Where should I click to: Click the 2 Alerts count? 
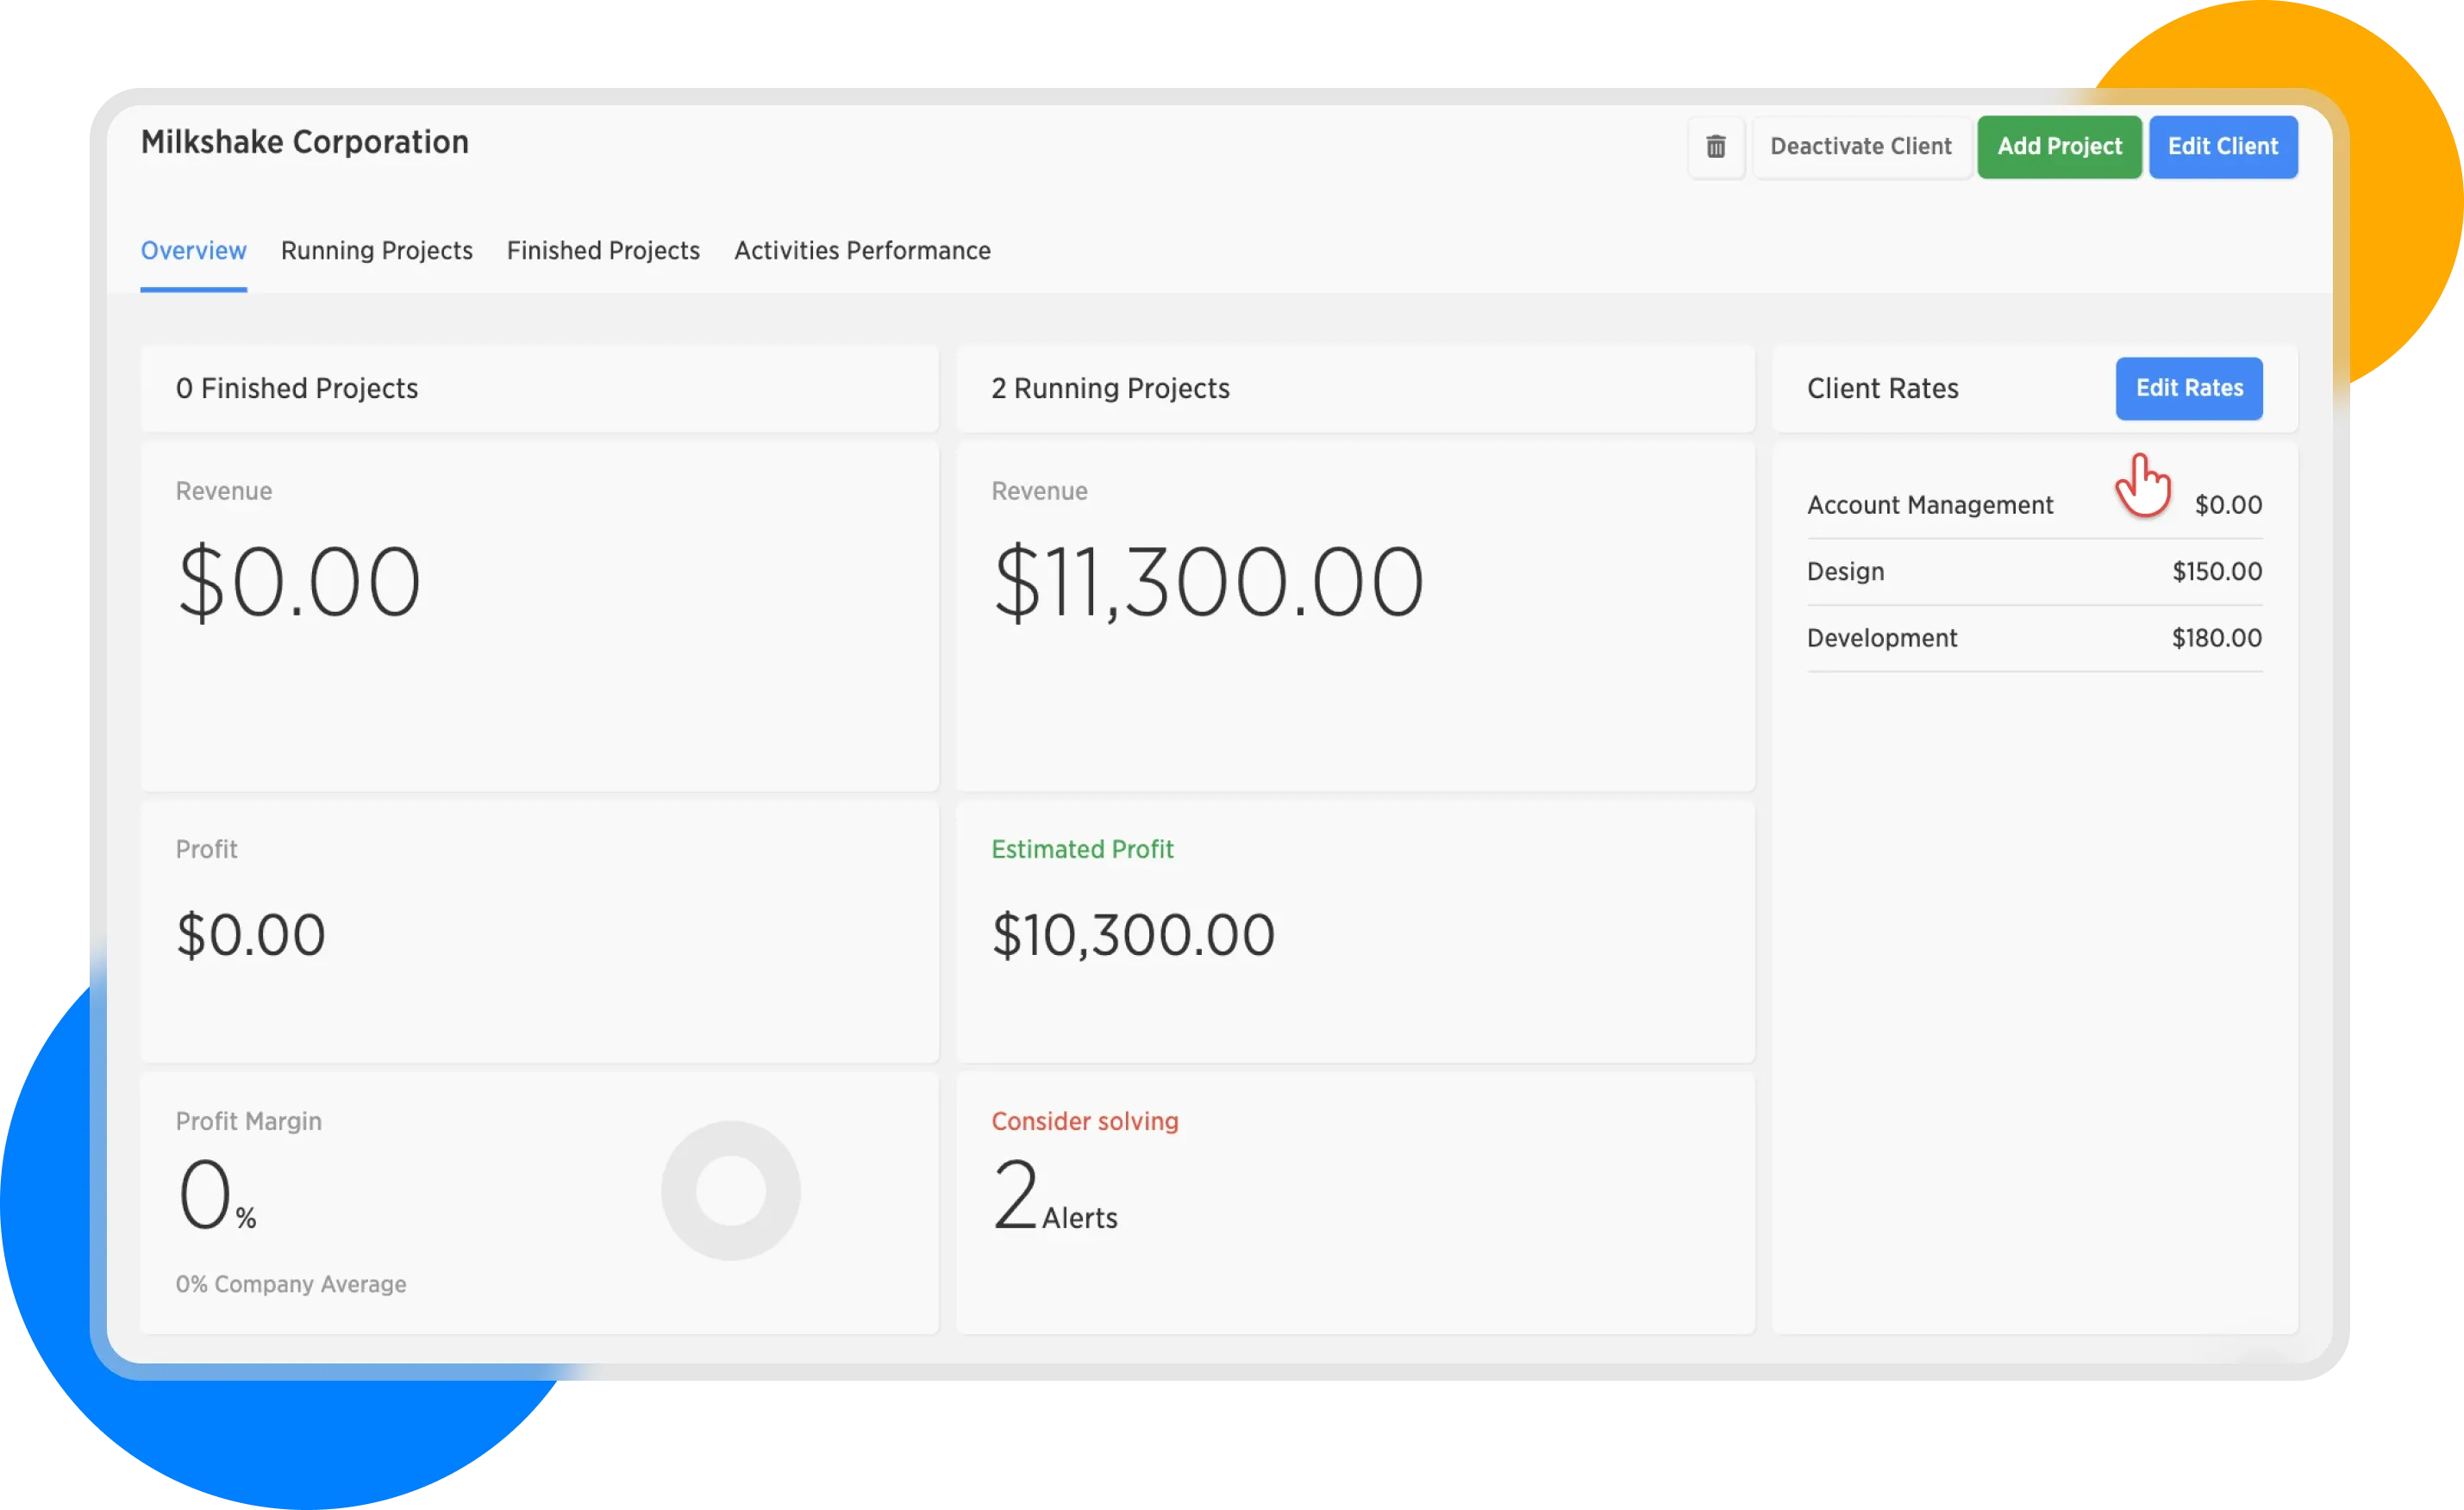pyautogui.click(x=1054, y=1195)
